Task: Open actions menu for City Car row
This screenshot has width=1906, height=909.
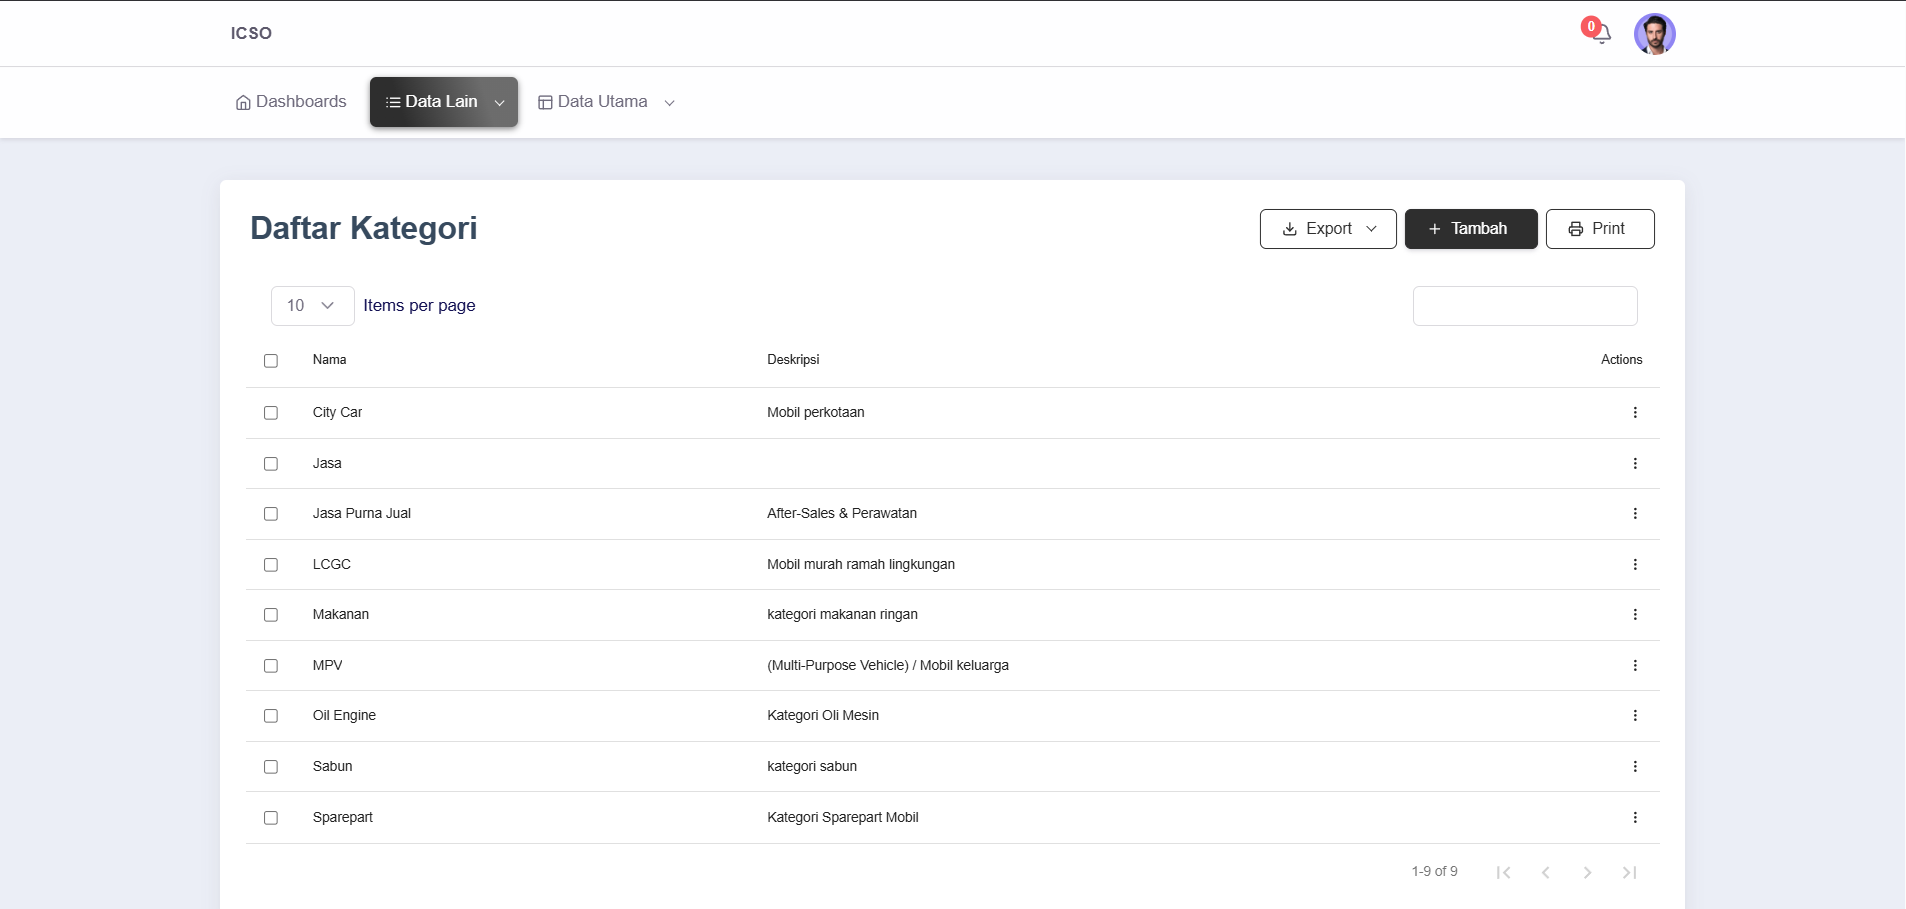Action: tap(1635, 413)
